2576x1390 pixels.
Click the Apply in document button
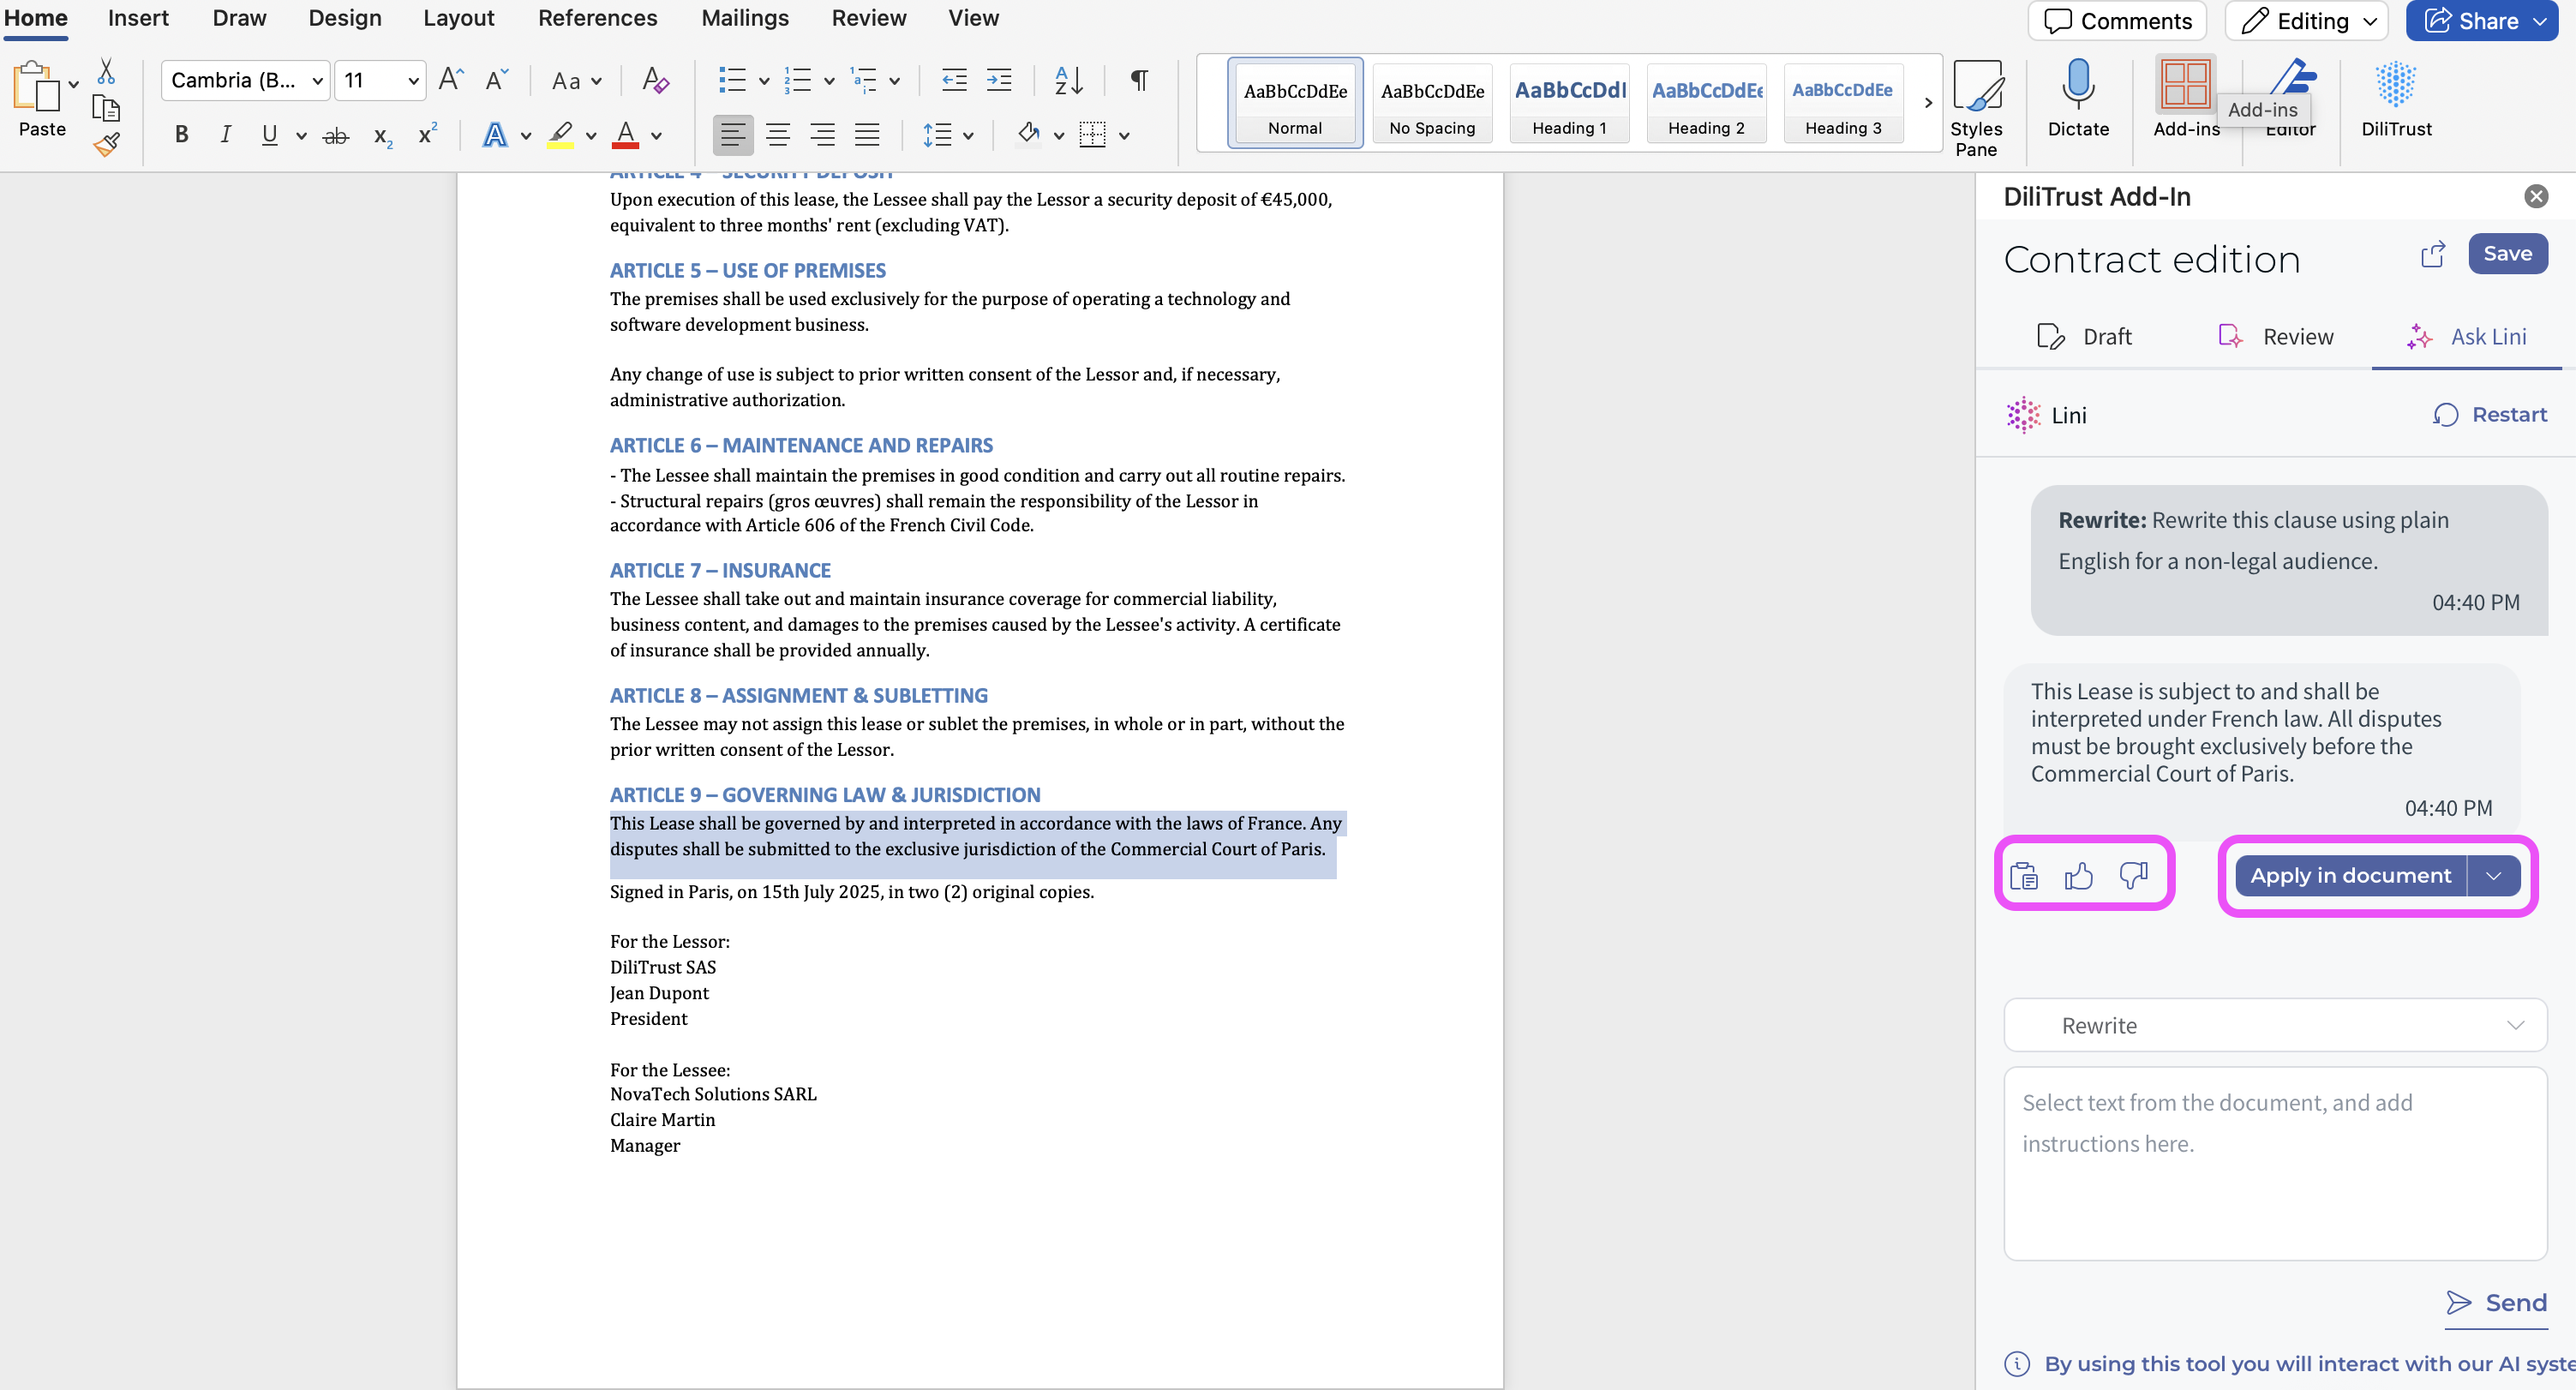2350,876
